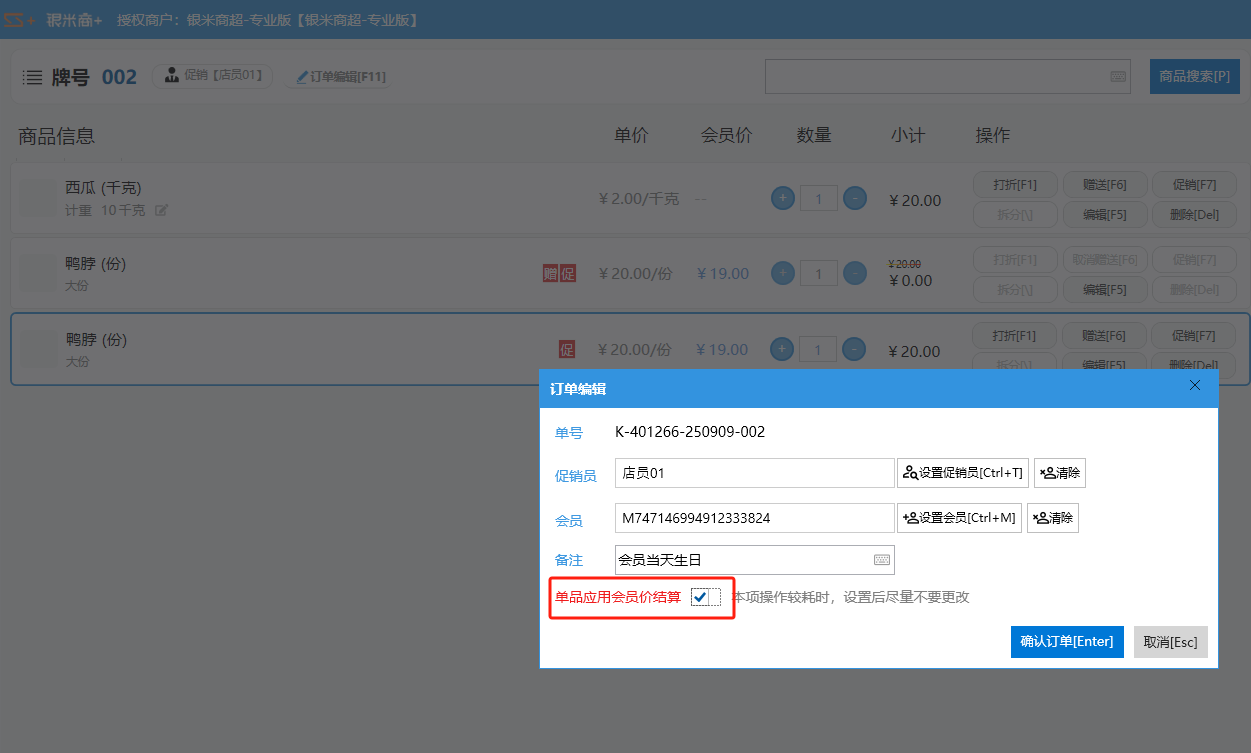Open 订单编辑[F11] in the header
The image size is (1251, 753).
point(340,77)
